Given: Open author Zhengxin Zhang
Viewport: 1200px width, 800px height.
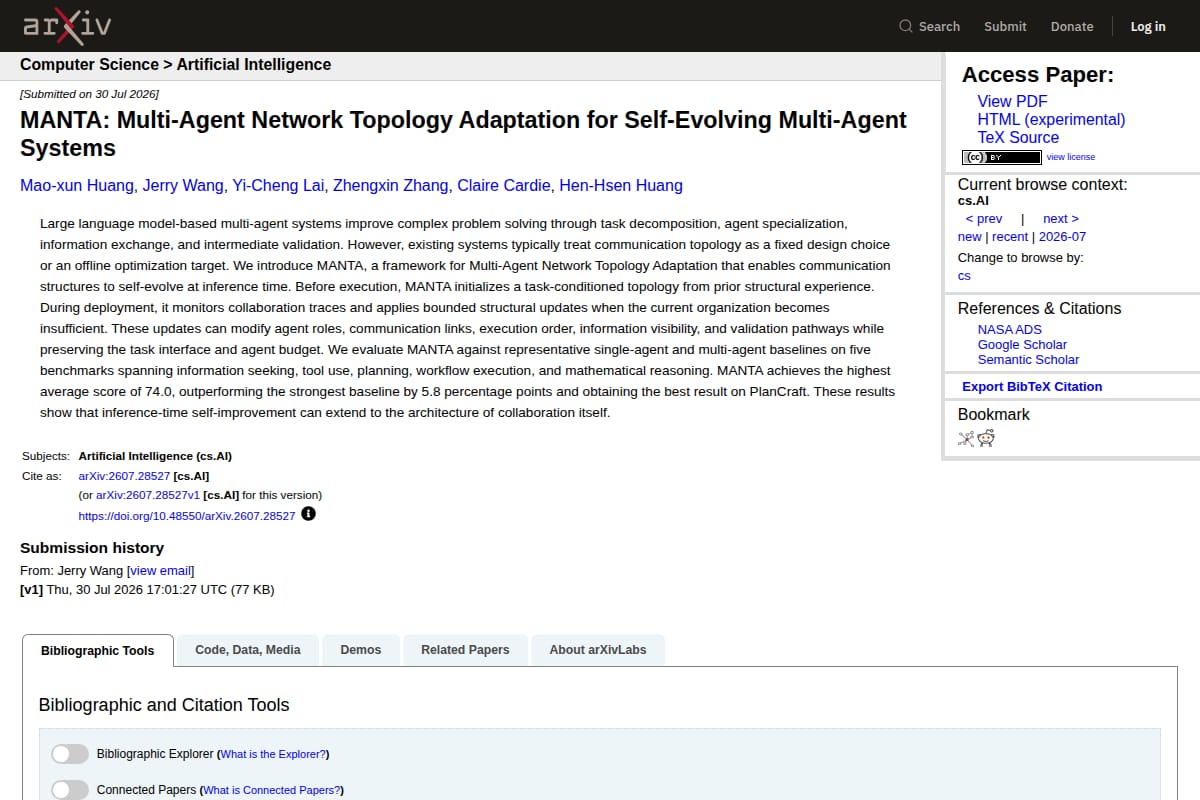Looking at the screenshot, I should [390, 185].
